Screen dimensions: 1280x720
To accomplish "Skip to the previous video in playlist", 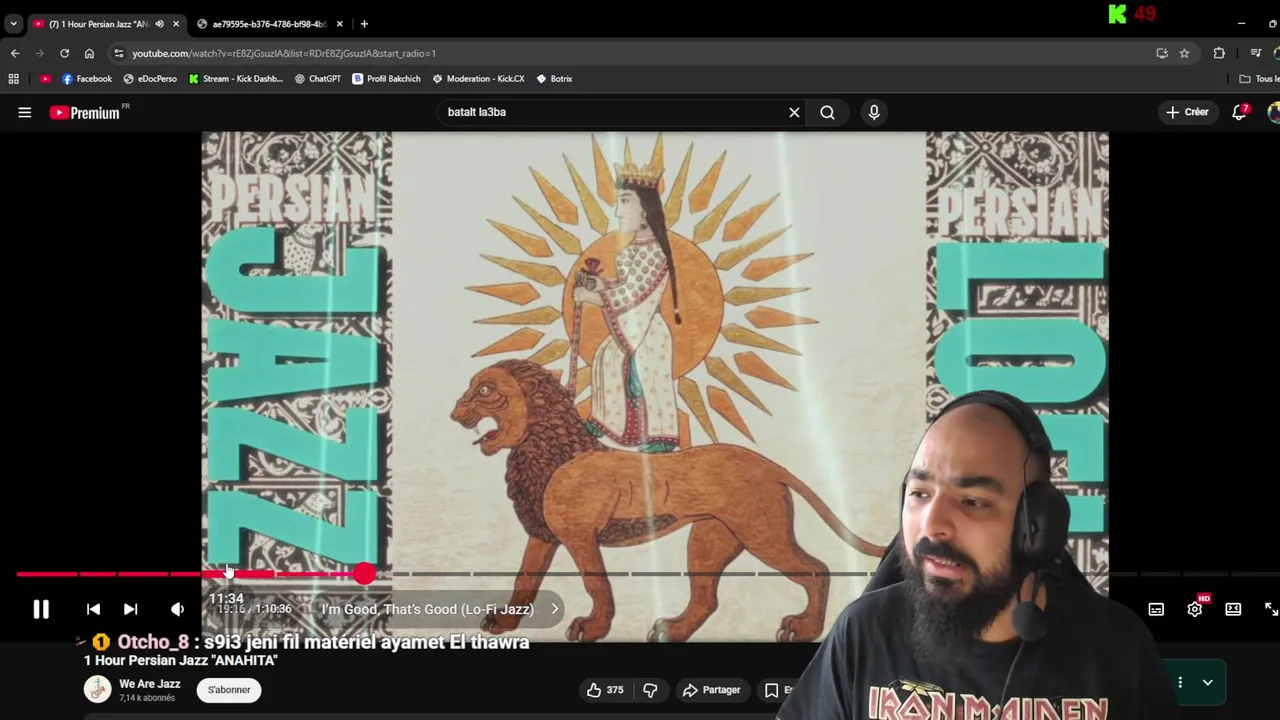I will [x=93, y=609].
